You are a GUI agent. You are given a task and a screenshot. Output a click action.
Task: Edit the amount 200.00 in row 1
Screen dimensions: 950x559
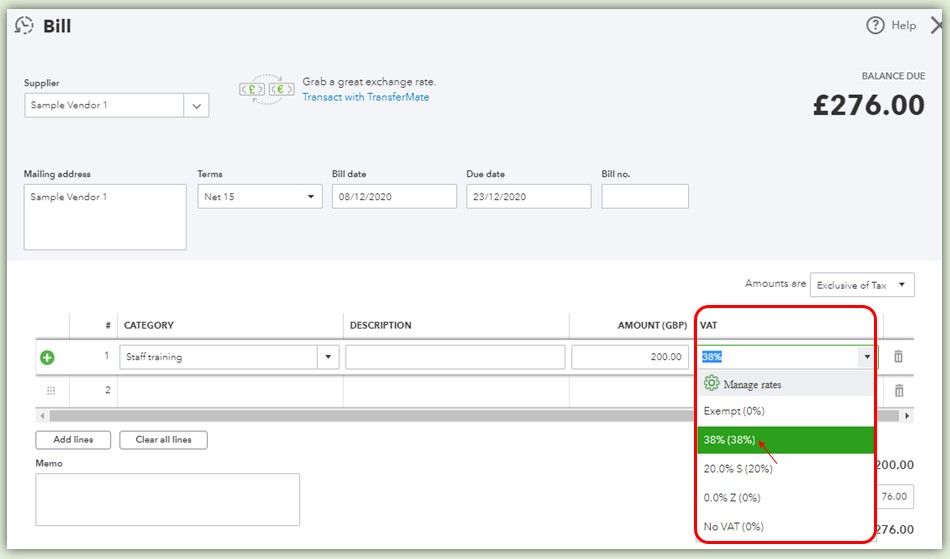click(x=630, y=357)
